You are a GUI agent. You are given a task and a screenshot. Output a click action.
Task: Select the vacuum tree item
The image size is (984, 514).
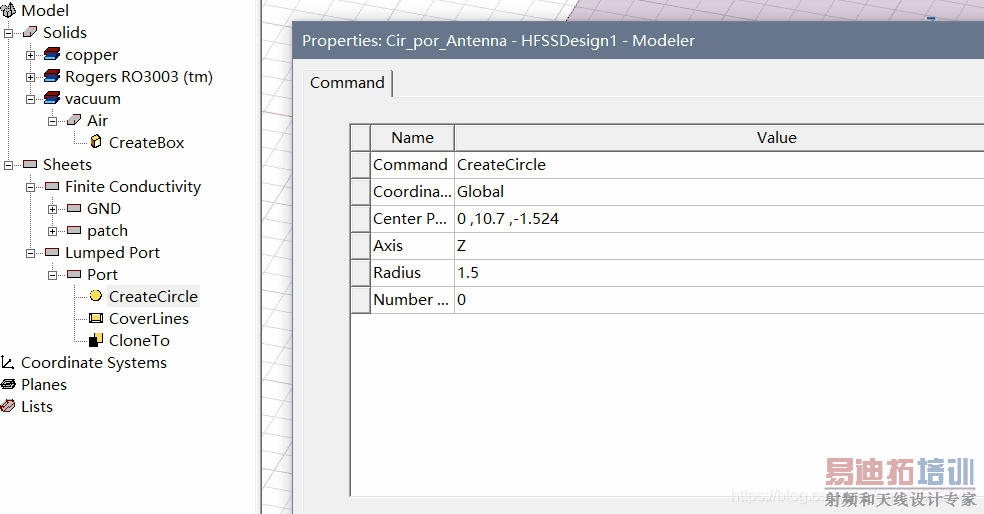[92, 99]
